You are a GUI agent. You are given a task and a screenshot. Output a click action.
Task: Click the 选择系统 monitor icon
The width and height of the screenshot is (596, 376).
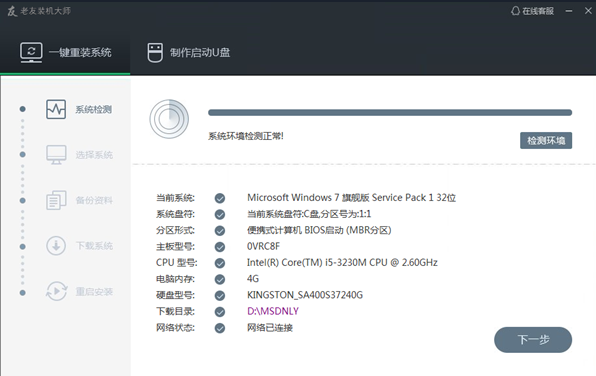[x=56, y=155]
